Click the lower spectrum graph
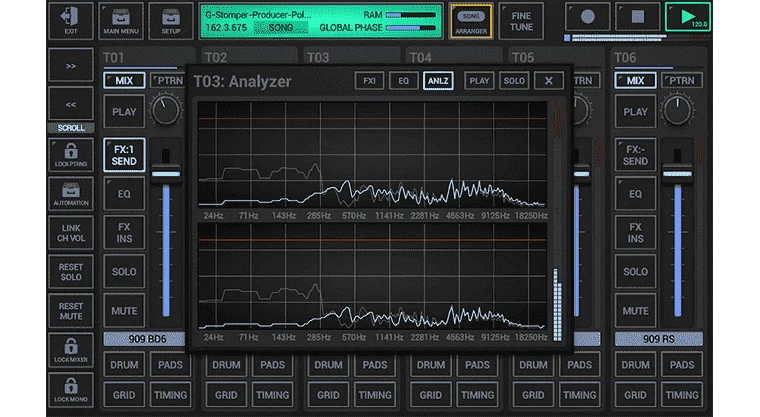 click(x=372, y=276)
